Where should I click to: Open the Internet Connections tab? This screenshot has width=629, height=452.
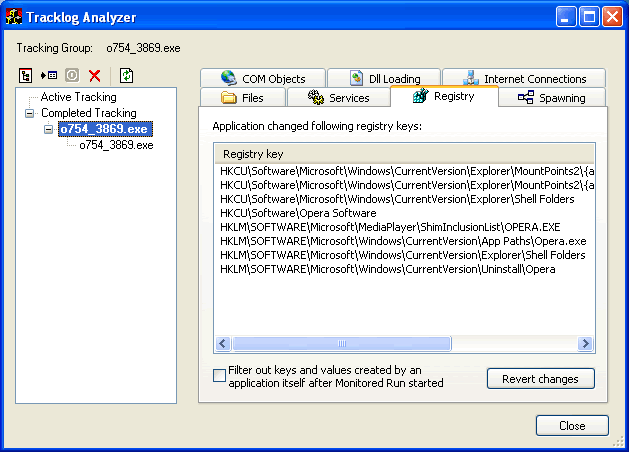pos(524,78)
